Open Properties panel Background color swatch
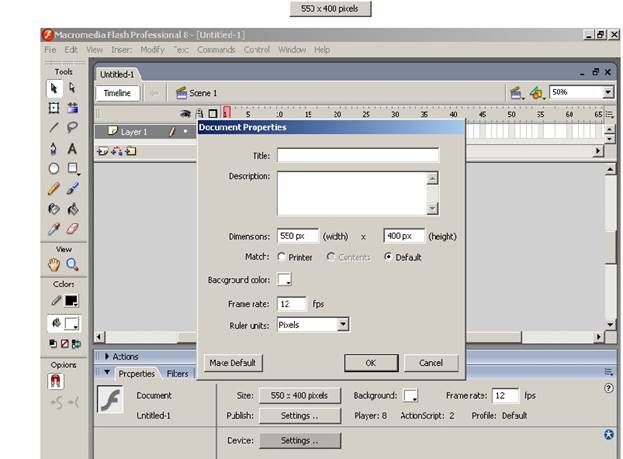The height and width of the screenshot is (459, 623). (410, 395)
